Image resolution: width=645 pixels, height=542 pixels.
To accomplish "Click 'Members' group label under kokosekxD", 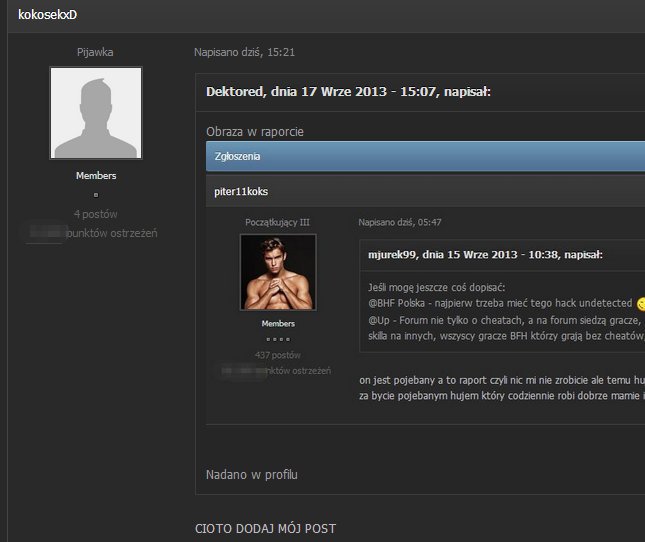I will [96, 176].
